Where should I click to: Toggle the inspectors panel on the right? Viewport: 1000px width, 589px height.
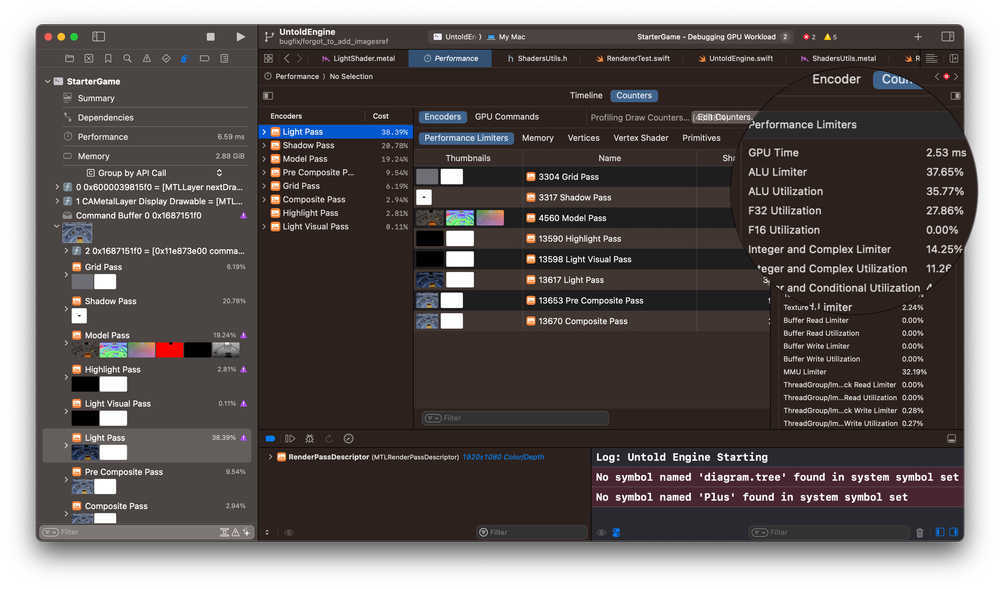[x=948, y=37]
